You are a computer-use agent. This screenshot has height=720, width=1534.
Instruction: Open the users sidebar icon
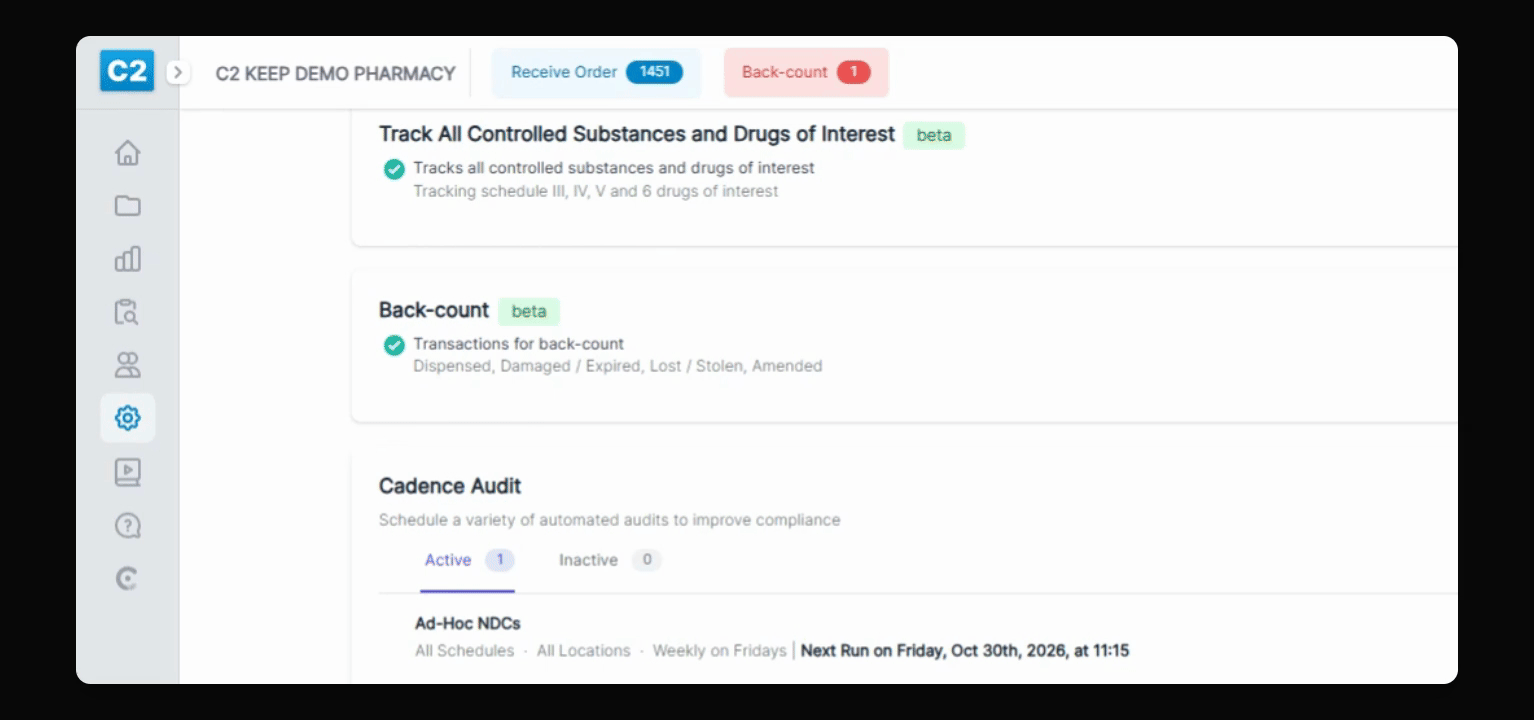pyautogui.click(x=127, y=365)
